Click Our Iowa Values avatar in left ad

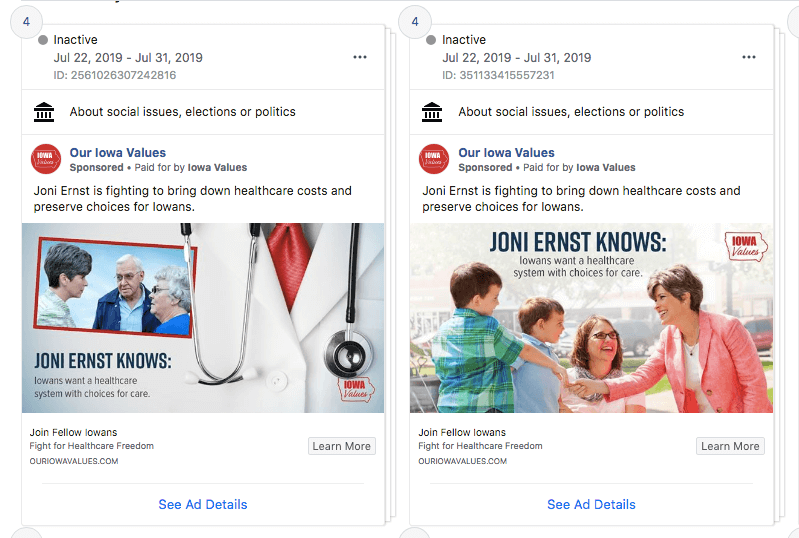pyautogui.click(x=46, y=159)
